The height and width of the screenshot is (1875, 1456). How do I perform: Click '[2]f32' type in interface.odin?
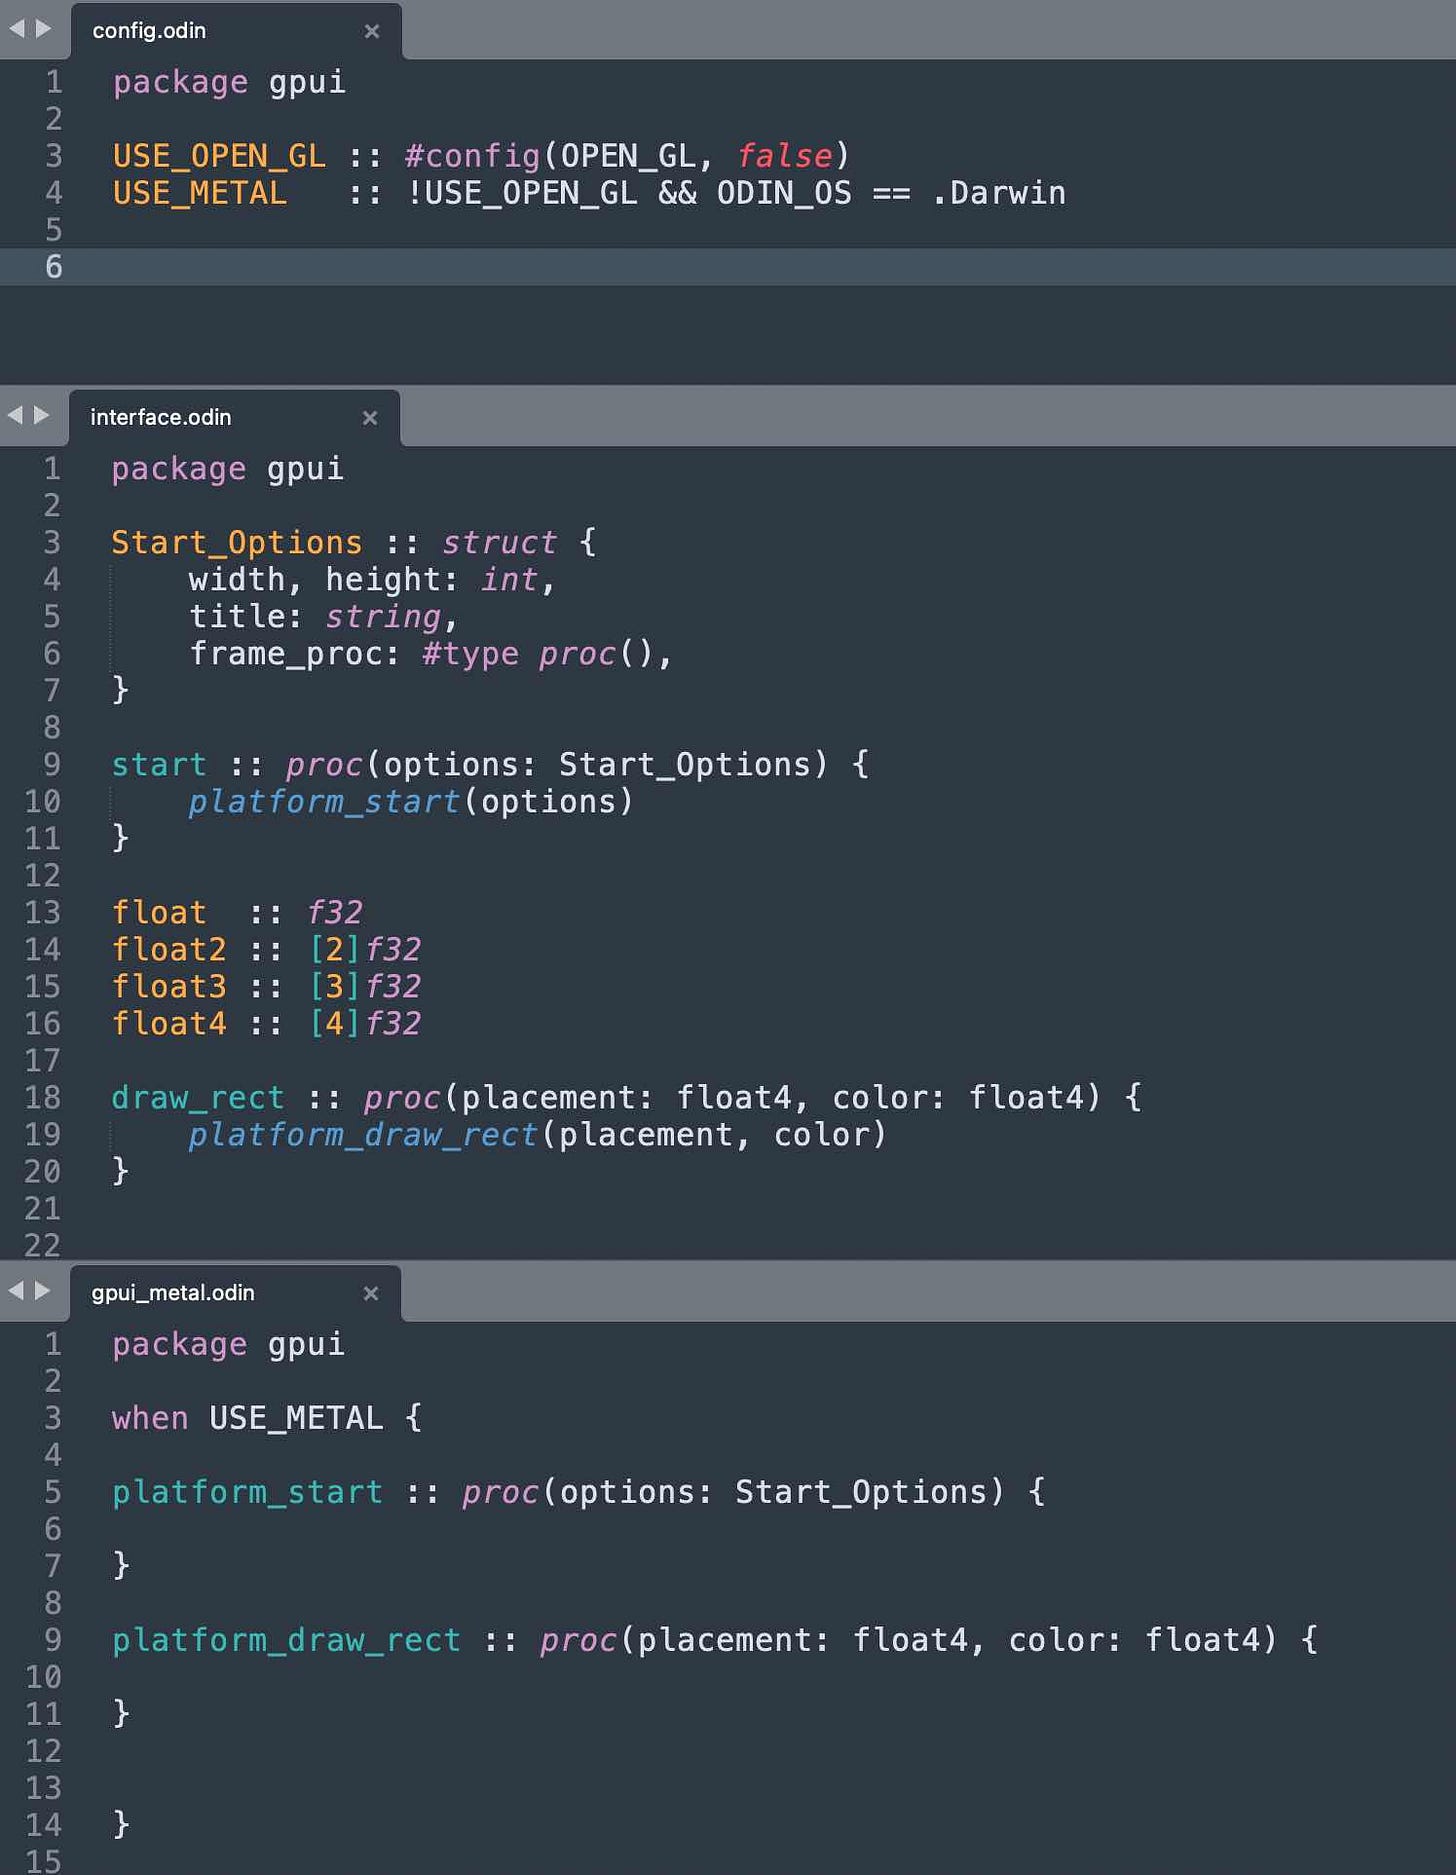(x=365, y=950)
